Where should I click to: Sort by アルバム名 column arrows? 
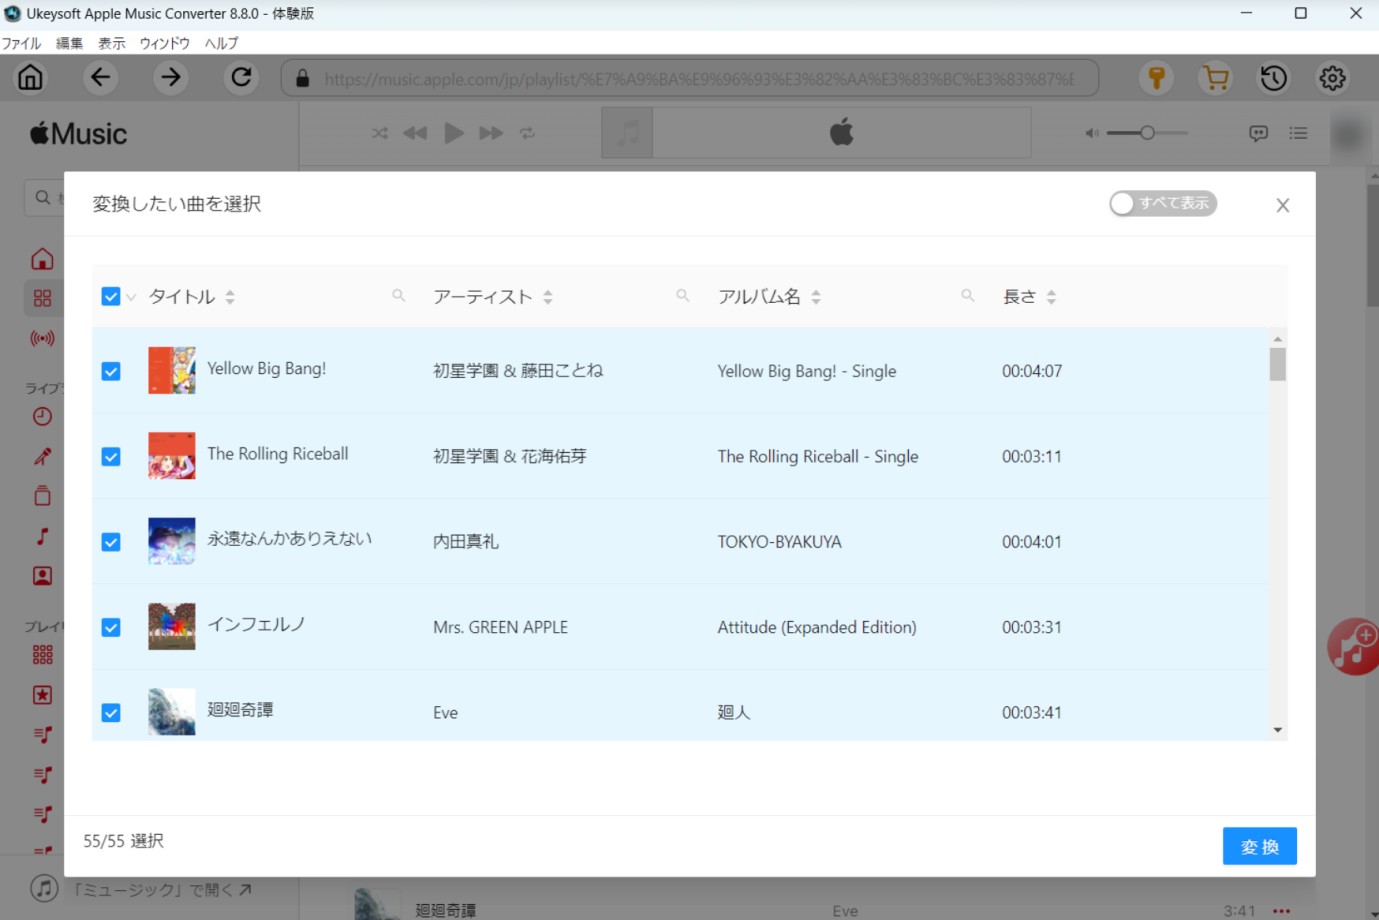816,297
